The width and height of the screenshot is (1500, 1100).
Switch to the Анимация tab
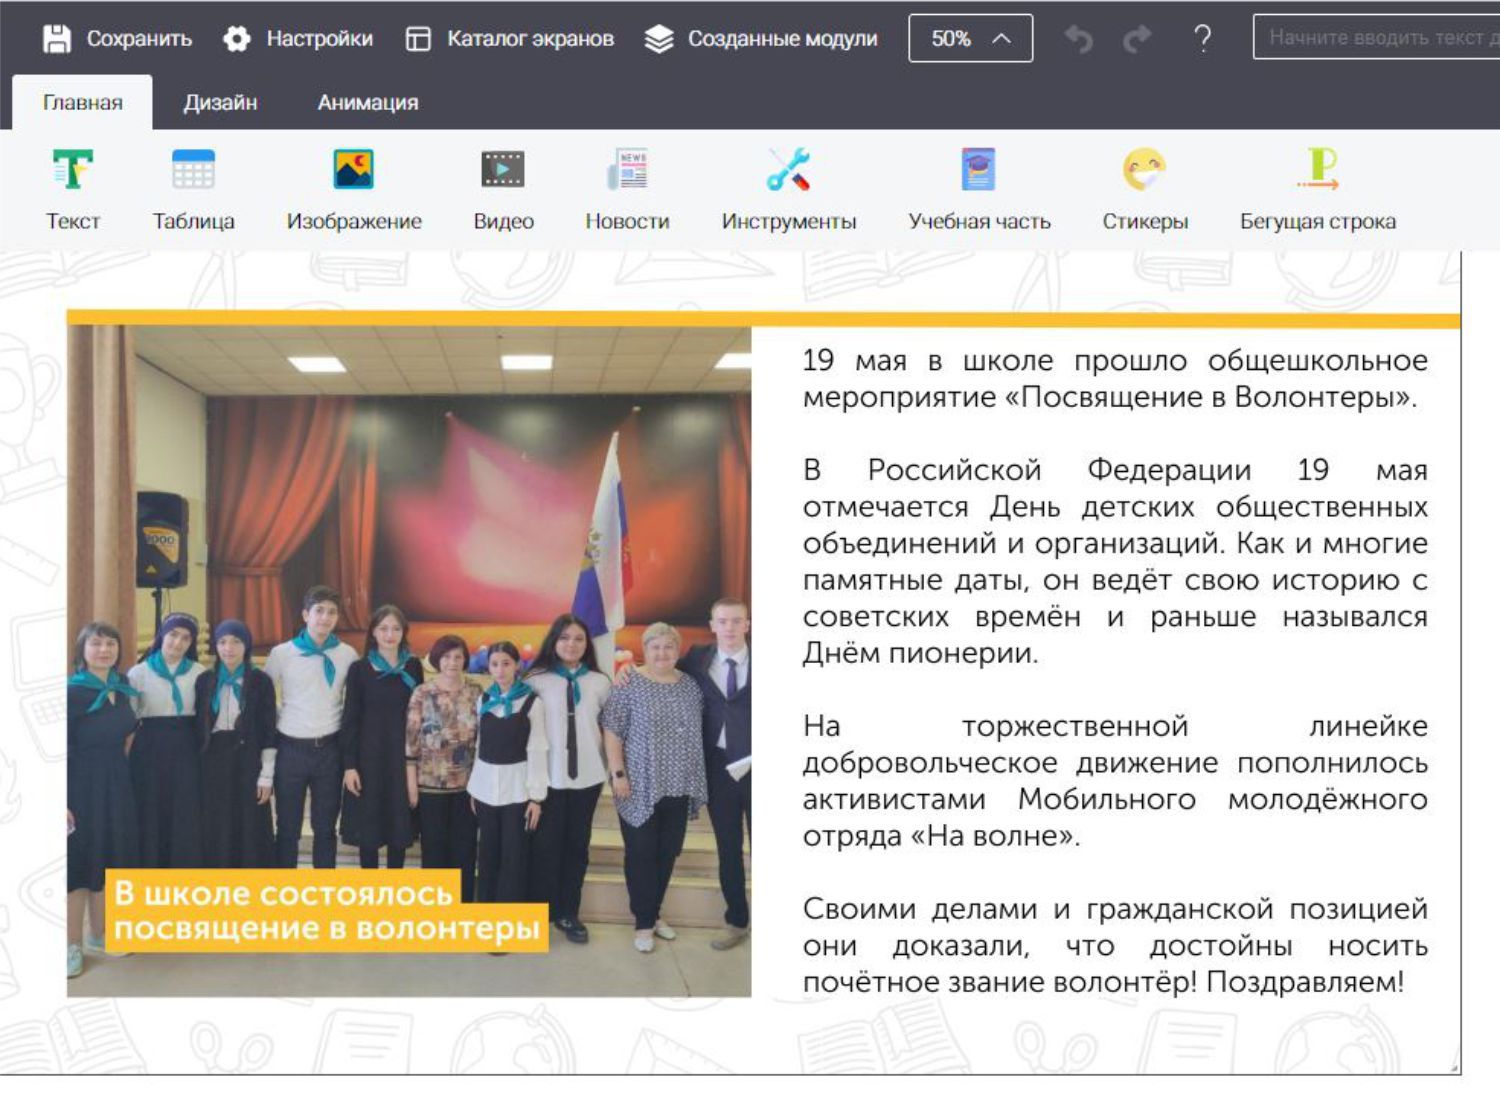(368, 102)
